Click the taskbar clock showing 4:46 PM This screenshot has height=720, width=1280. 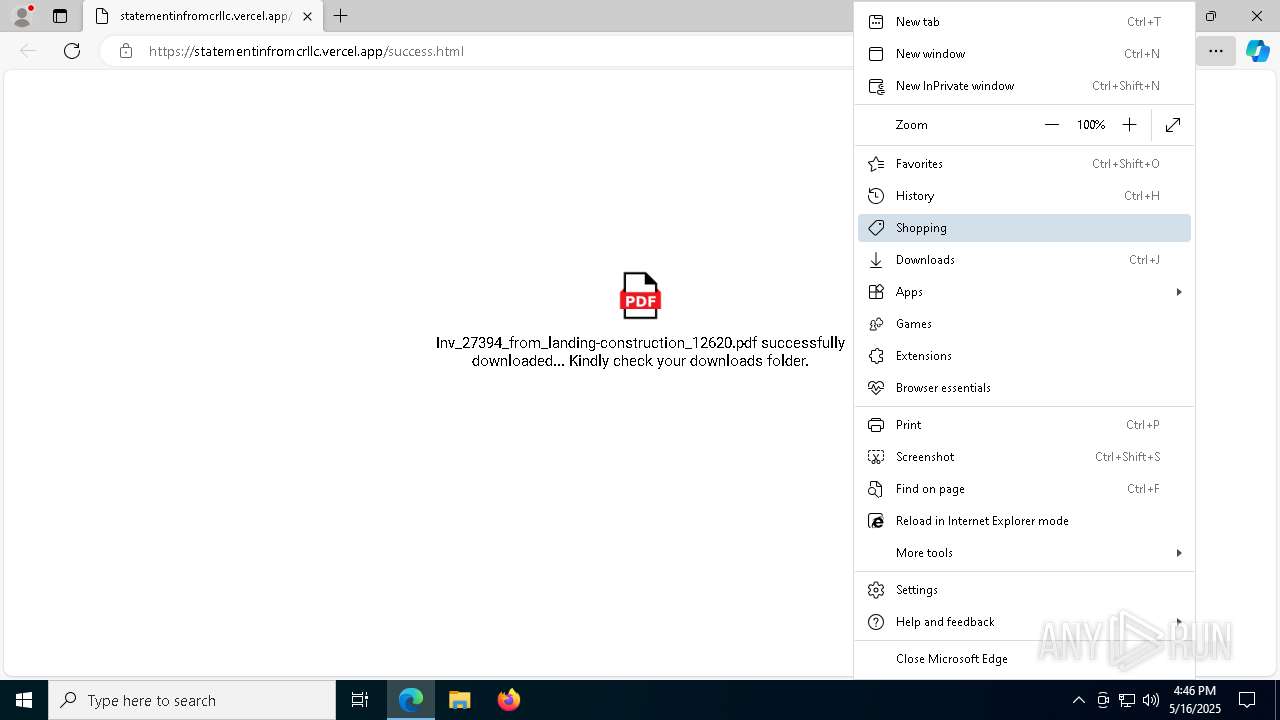[x=1195, y=700]
